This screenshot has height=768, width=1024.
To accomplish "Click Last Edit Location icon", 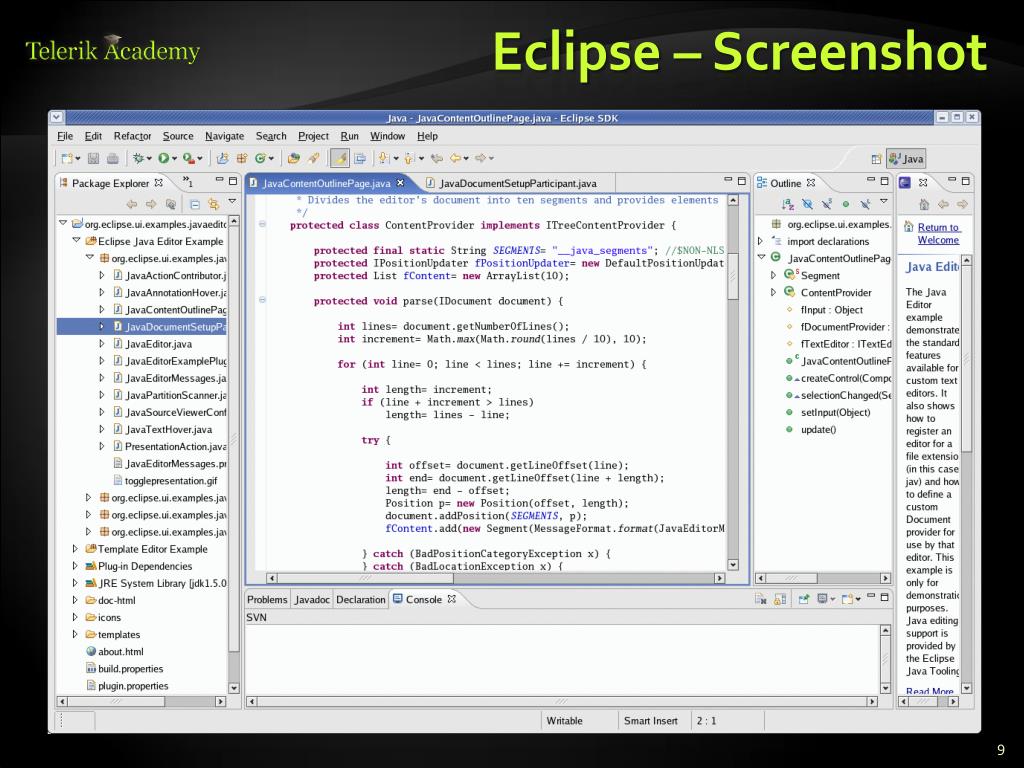I will [436, 158].
